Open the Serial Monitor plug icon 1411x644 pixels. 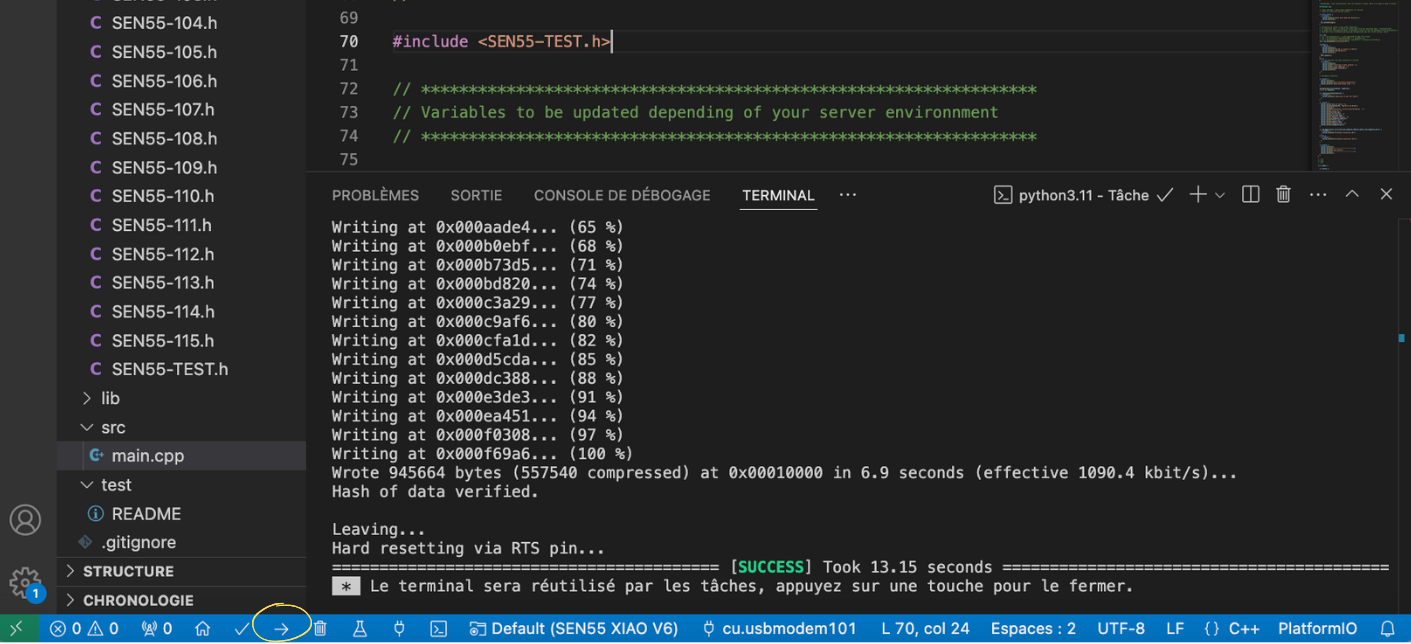pos(399,629)
